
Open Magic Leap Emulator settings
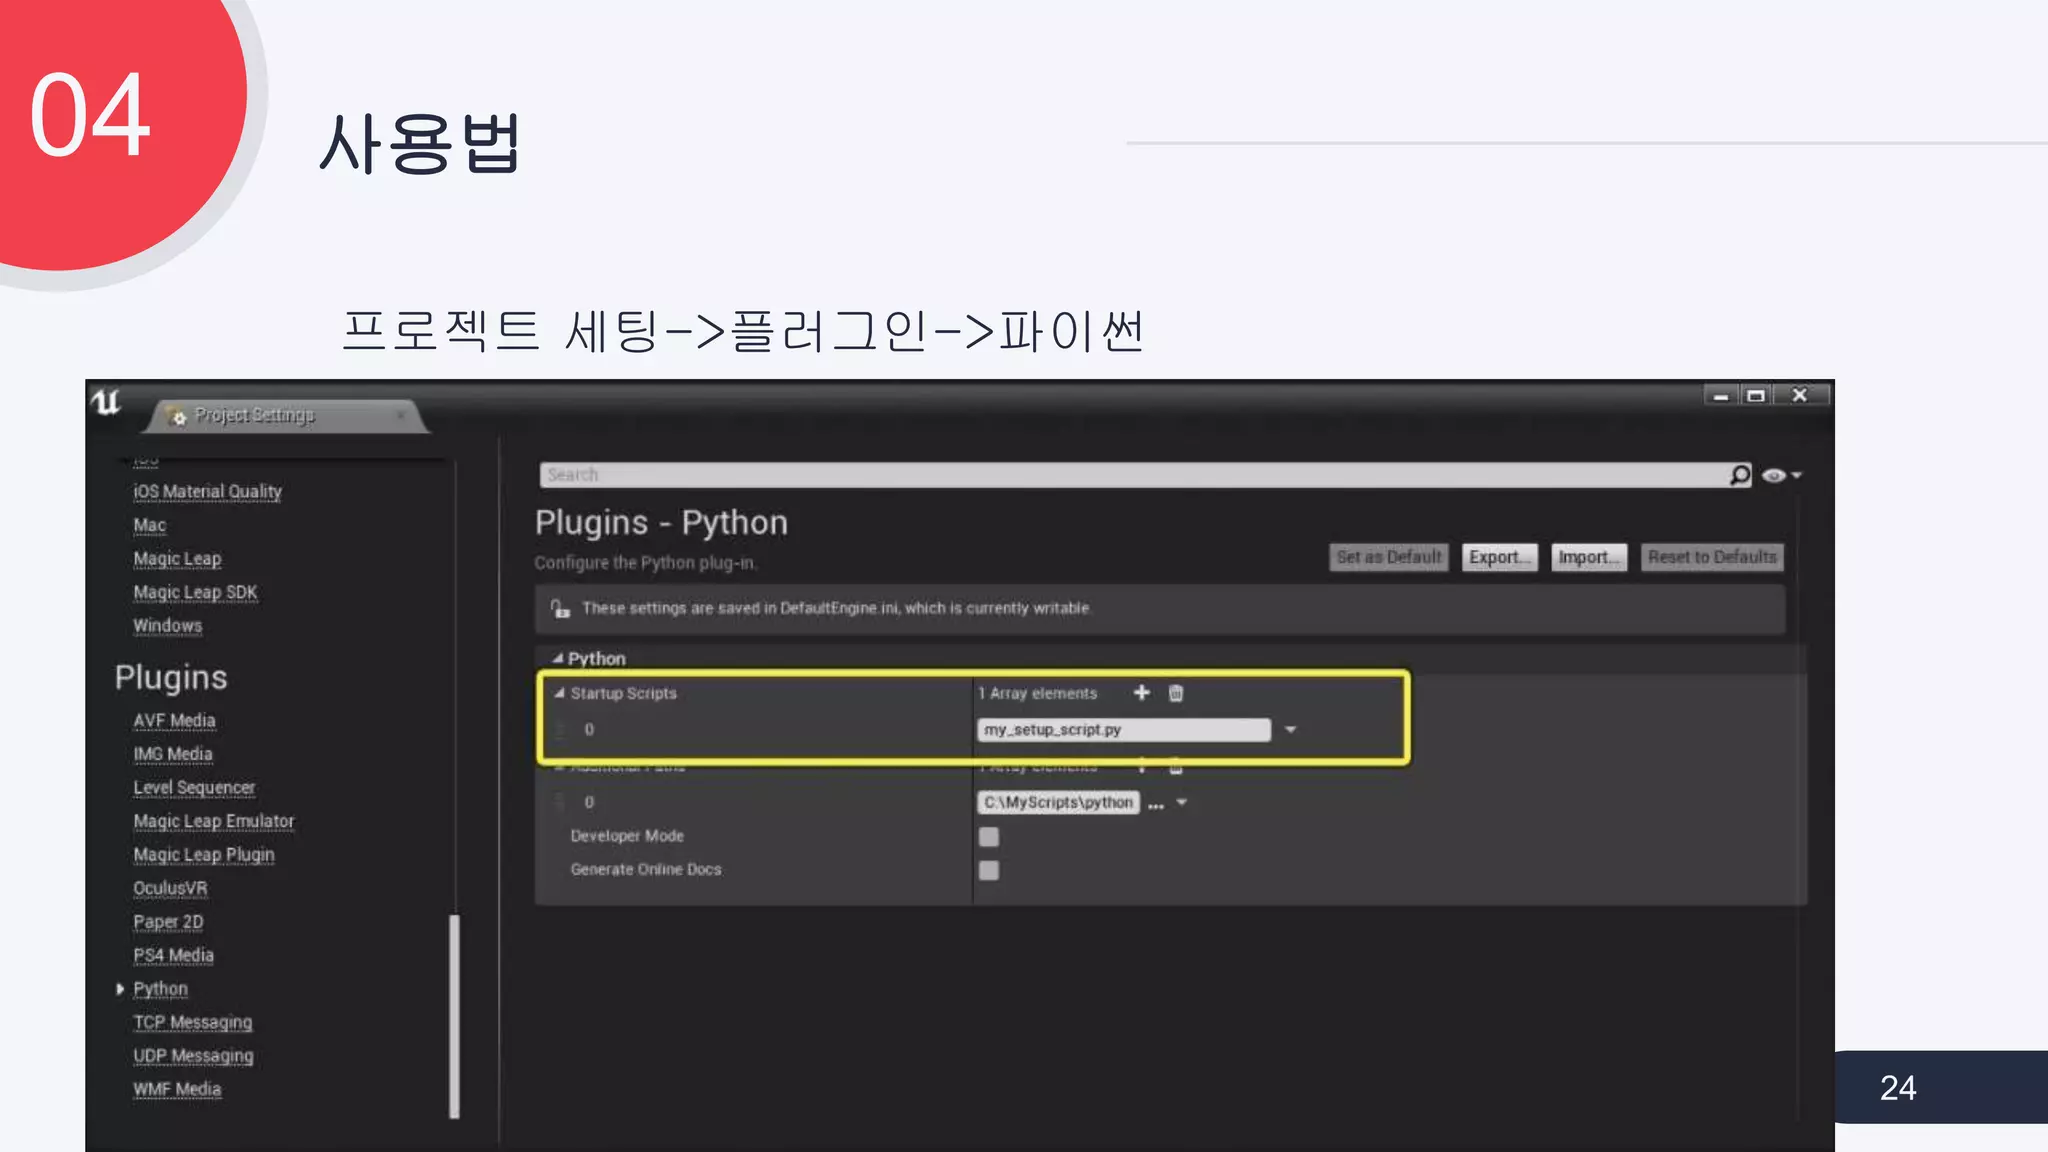[x=214, y=821]
